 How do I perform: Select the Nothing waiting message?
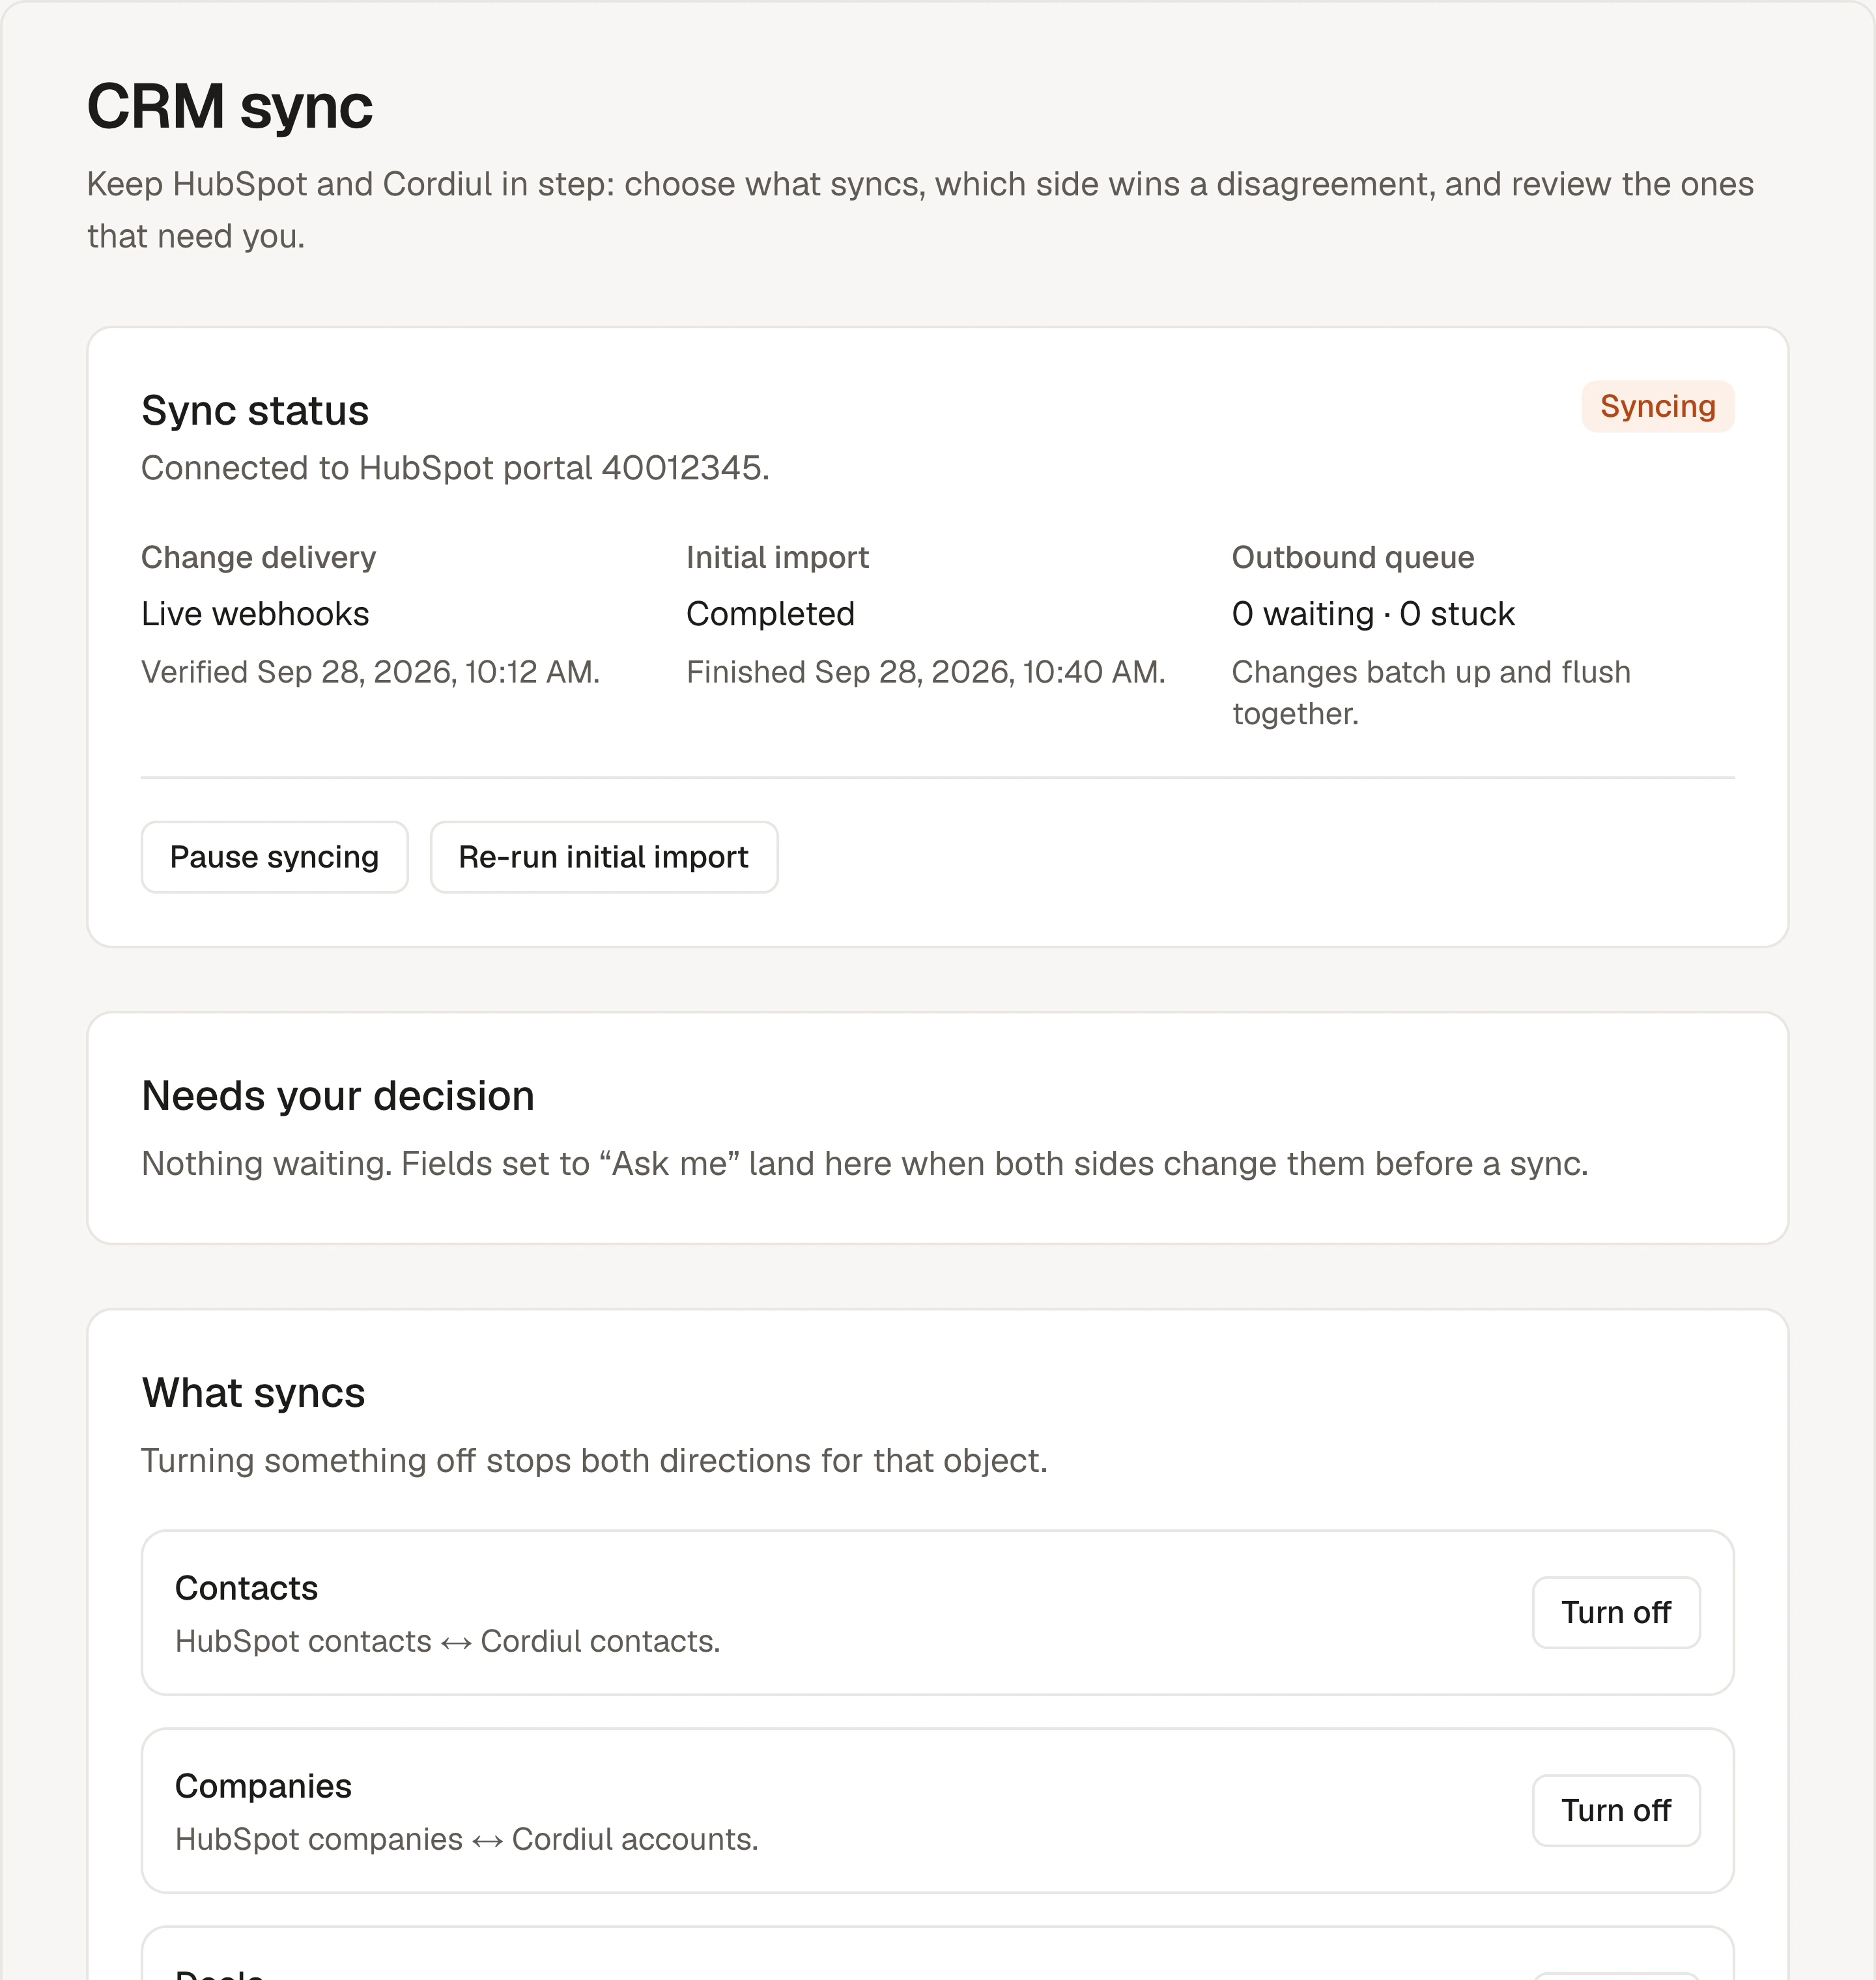point(864,1163)
